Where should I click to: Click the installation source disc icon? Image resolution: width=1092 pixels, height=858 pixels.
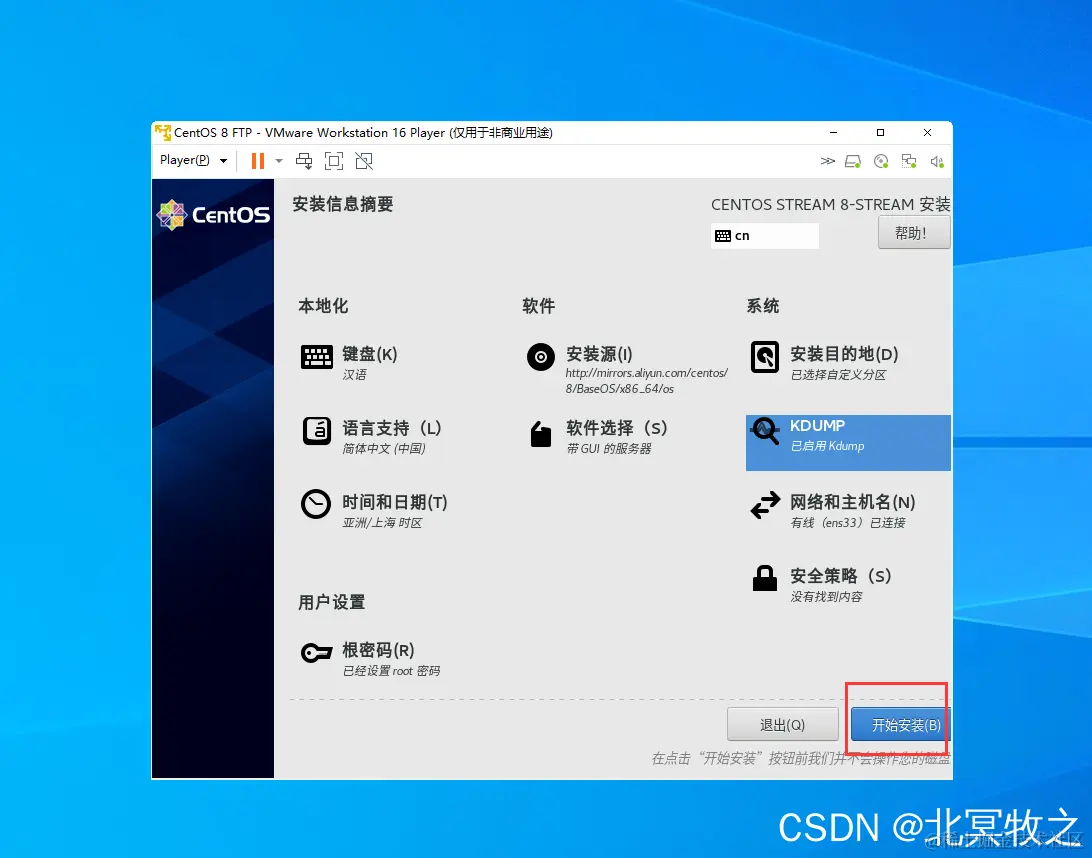[x=541, y=357]
